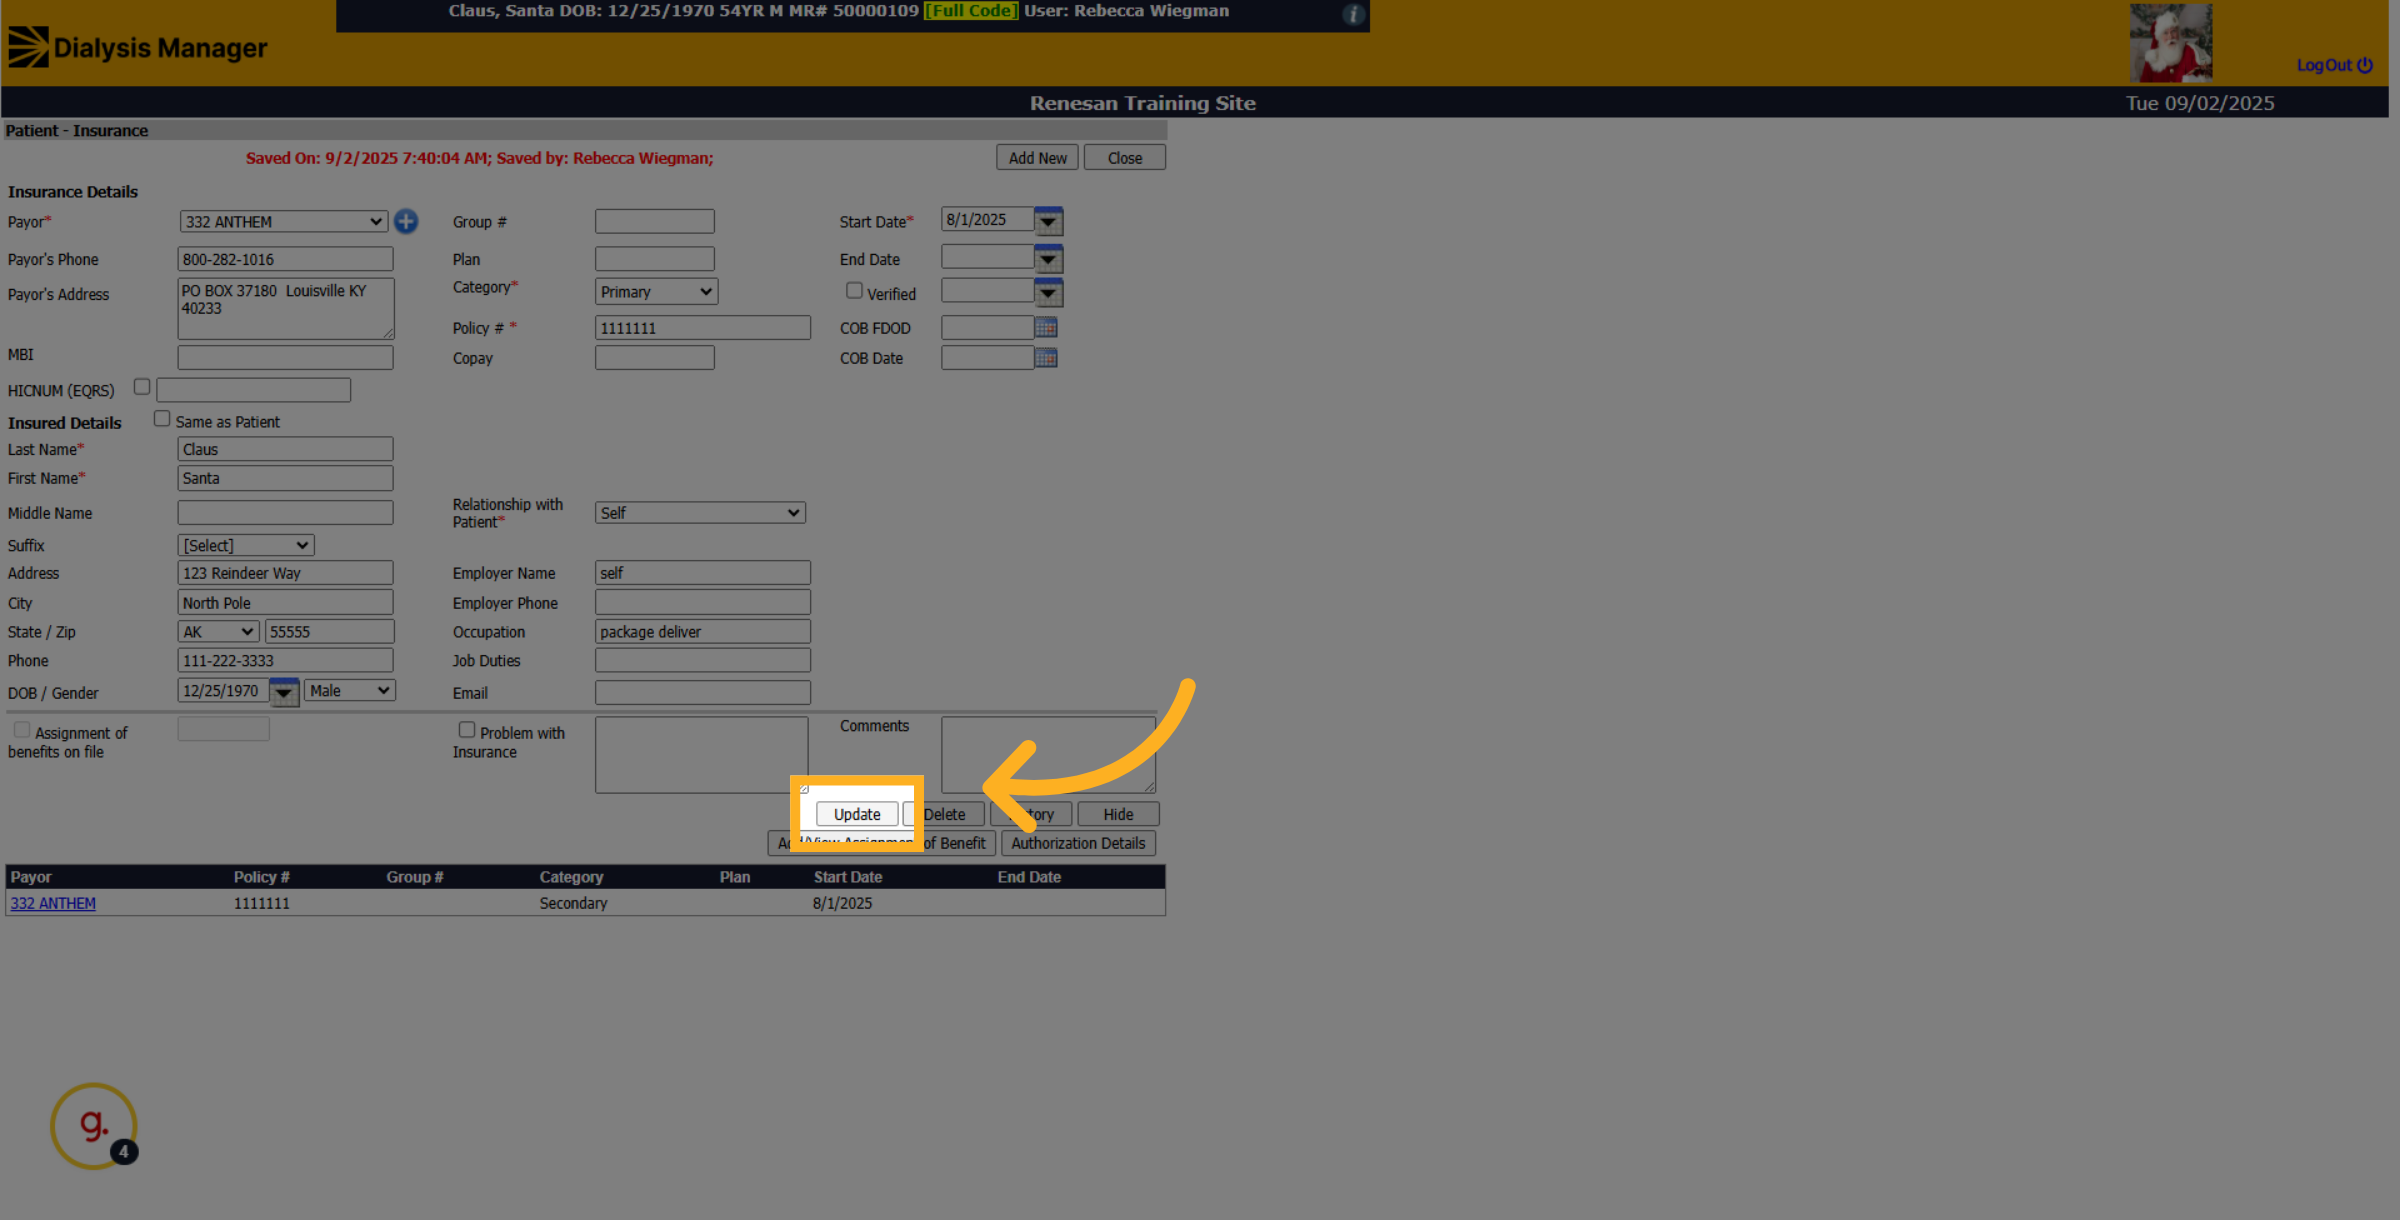This screenshot has width=2400, height=1220.
Task: Click the Hide button
Action: (1118, 814)
